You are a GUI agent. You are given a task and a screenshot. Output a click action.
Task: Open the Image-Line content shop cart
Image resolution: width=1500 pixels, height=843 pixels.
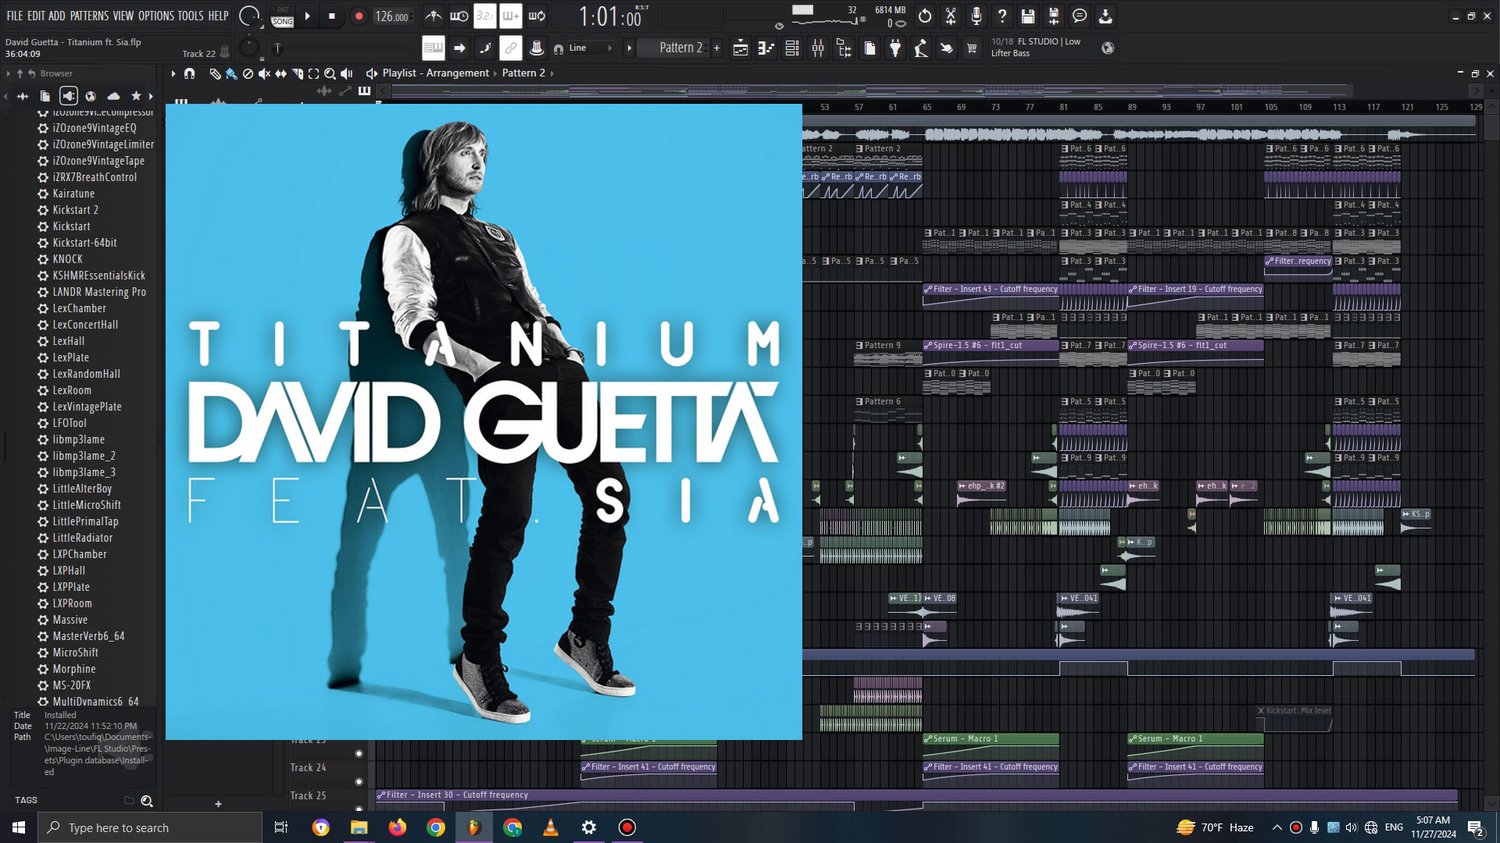[x=971, y=48]
